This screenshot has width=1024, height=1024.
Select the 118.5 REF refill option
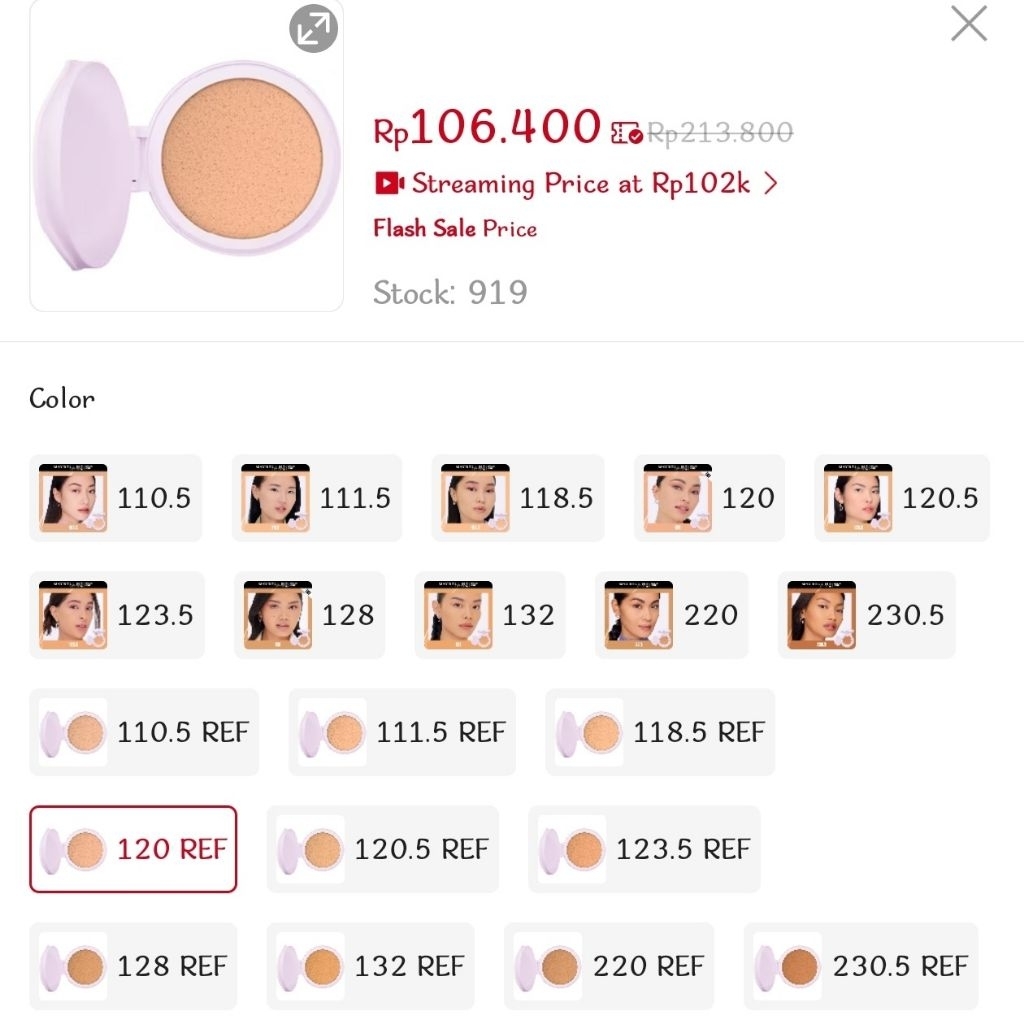(x=660, y=732)
